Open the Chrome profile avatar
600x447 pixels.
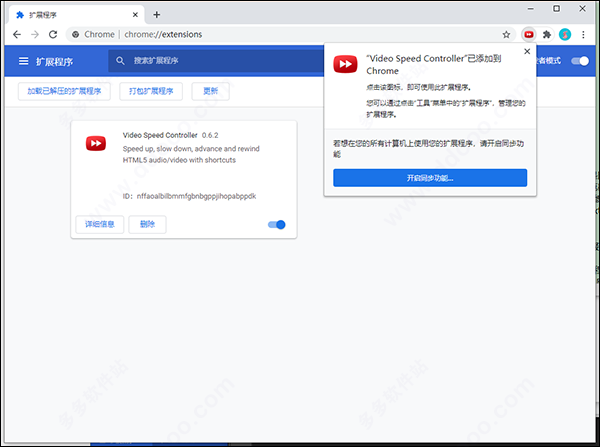(x=565, y=34)
